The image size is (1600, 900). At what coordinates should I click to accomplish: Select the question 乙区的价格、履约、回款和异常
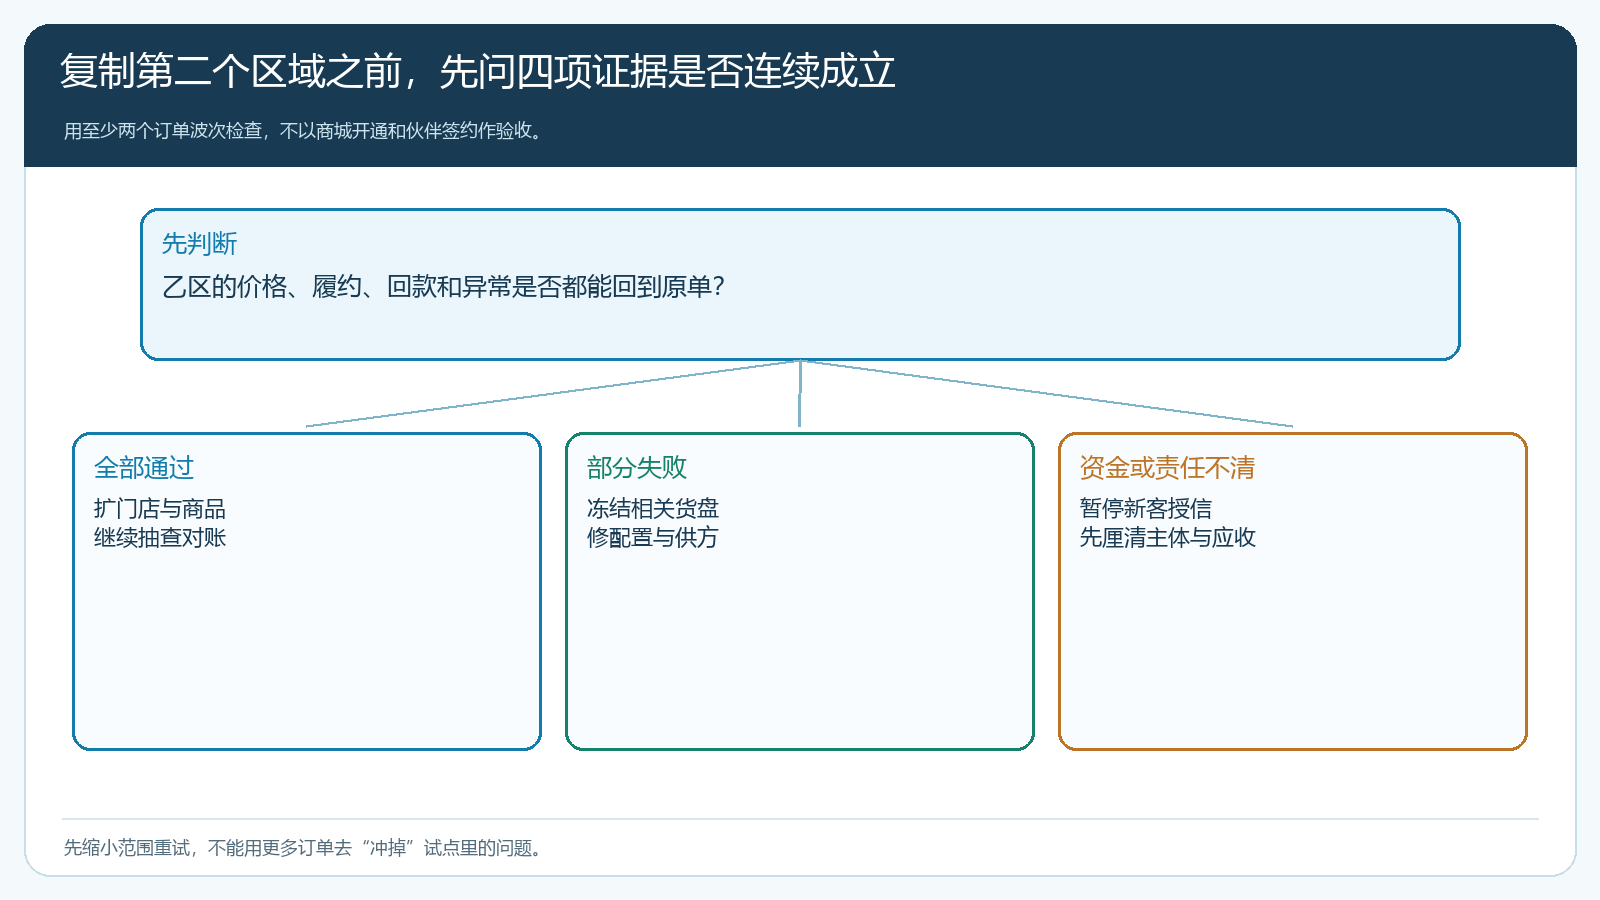443,287
